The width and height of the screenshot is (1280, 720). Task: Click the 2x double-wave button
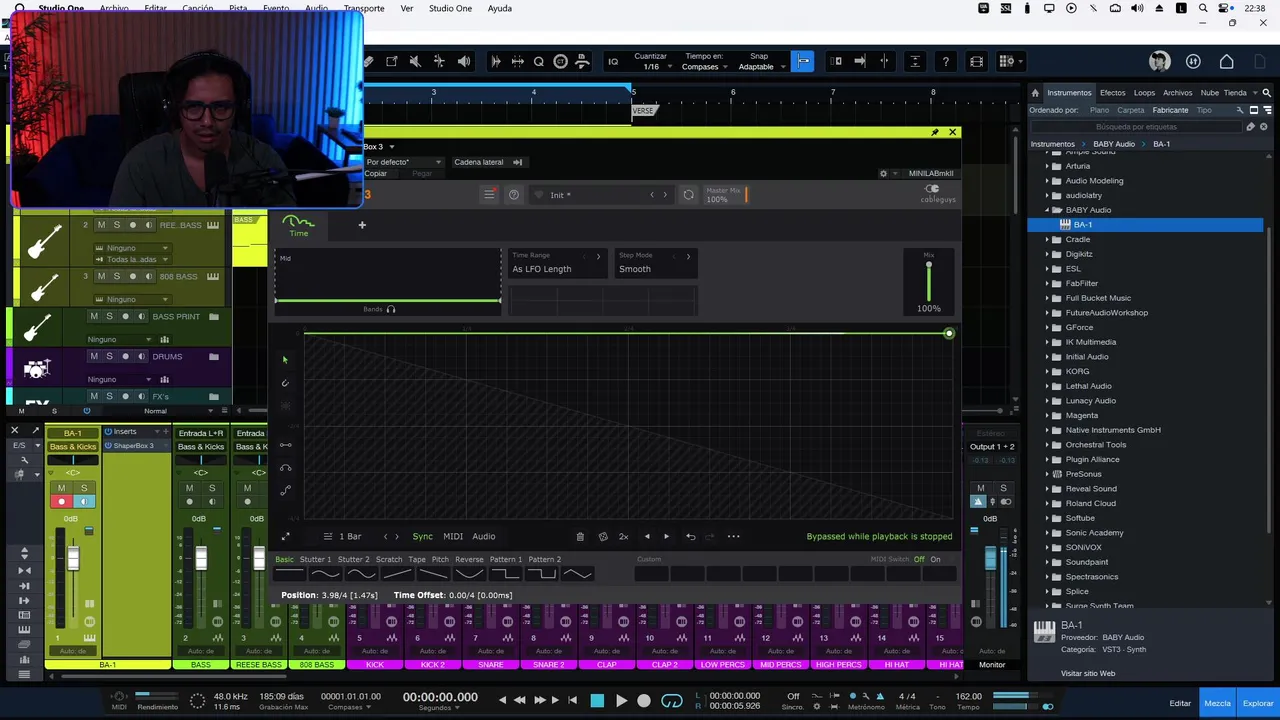point(623,537)
